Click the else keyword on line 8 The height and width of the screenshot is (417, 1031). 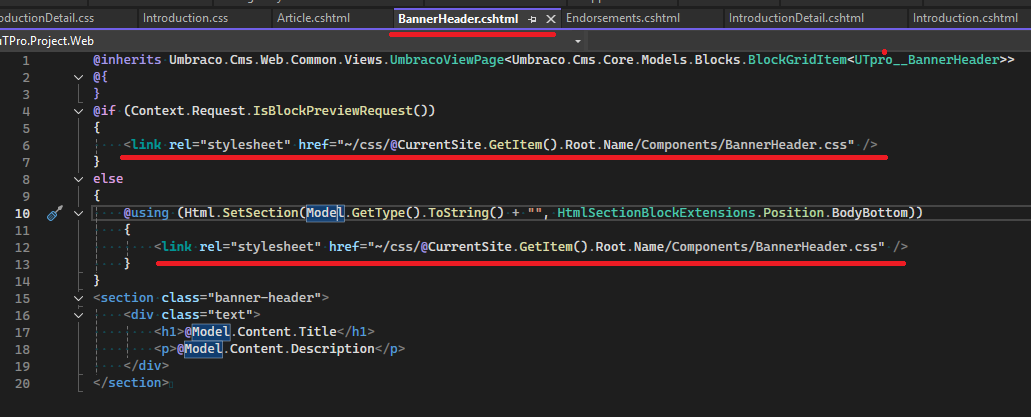click(x=108, y=179)
